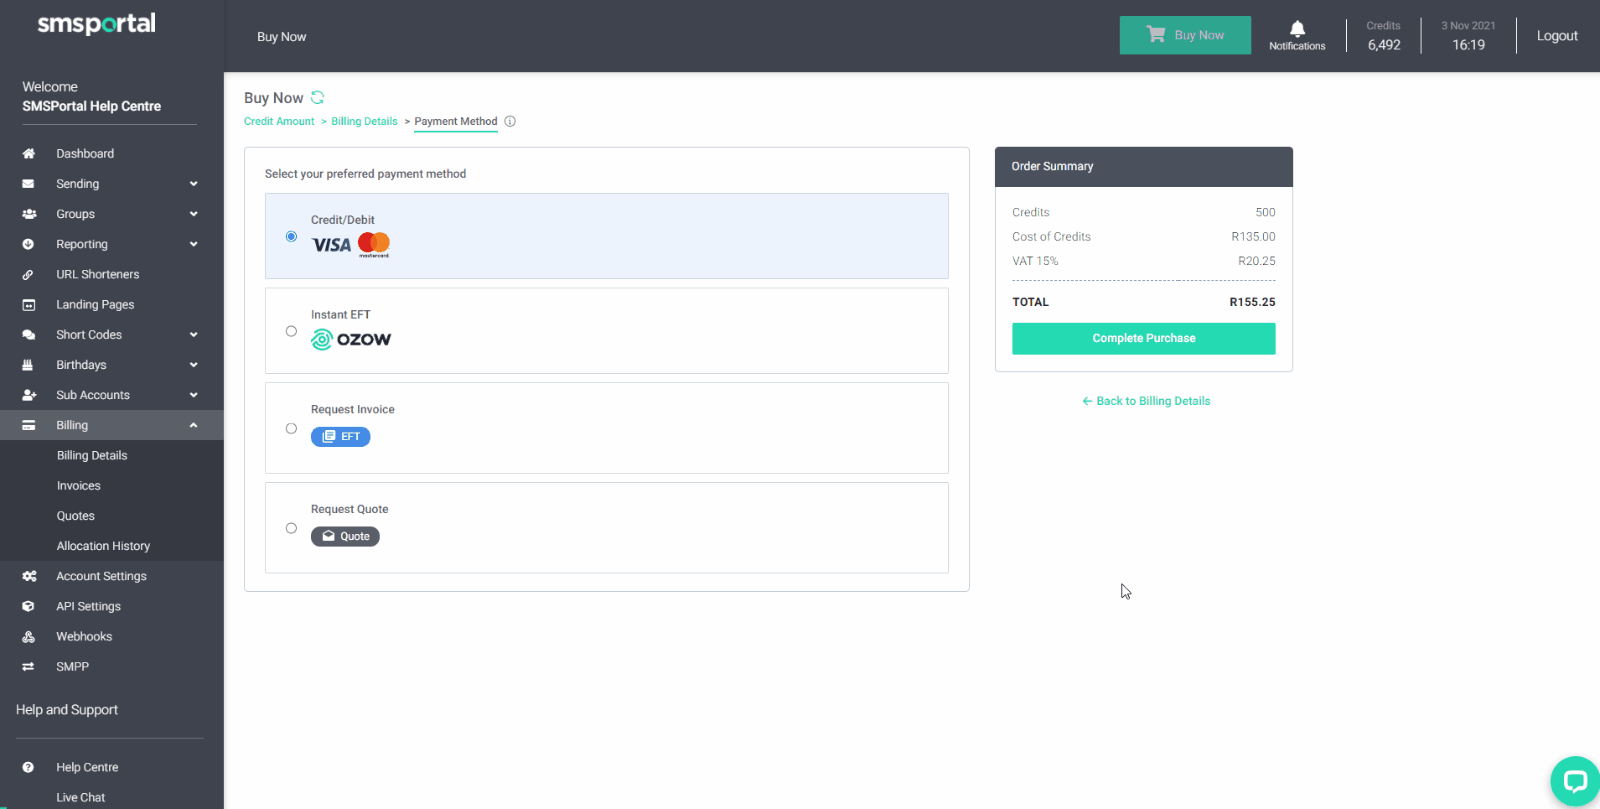The image size is (1600, 809).
Task: Expand the Birthdays menu chevron
Action: (x=194, y=365)
